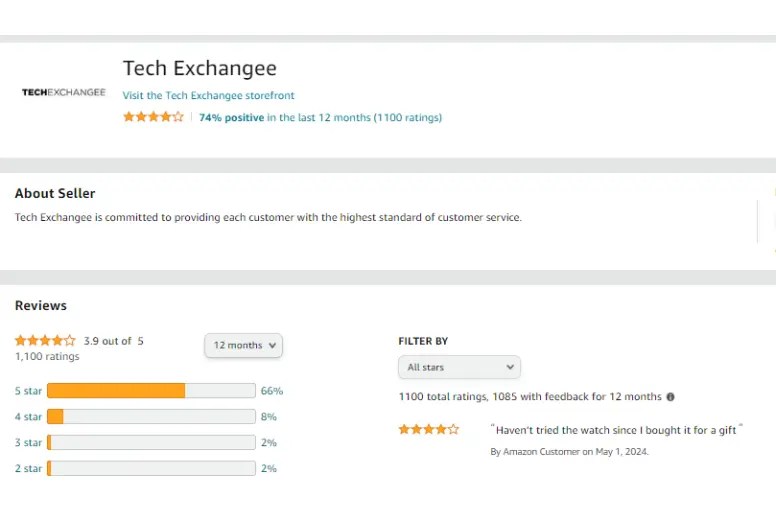Image resolution: width=776 pixels, height=512 pixels.
Task: Click the Tech Exchangee logo image
Action: point(63,92)
